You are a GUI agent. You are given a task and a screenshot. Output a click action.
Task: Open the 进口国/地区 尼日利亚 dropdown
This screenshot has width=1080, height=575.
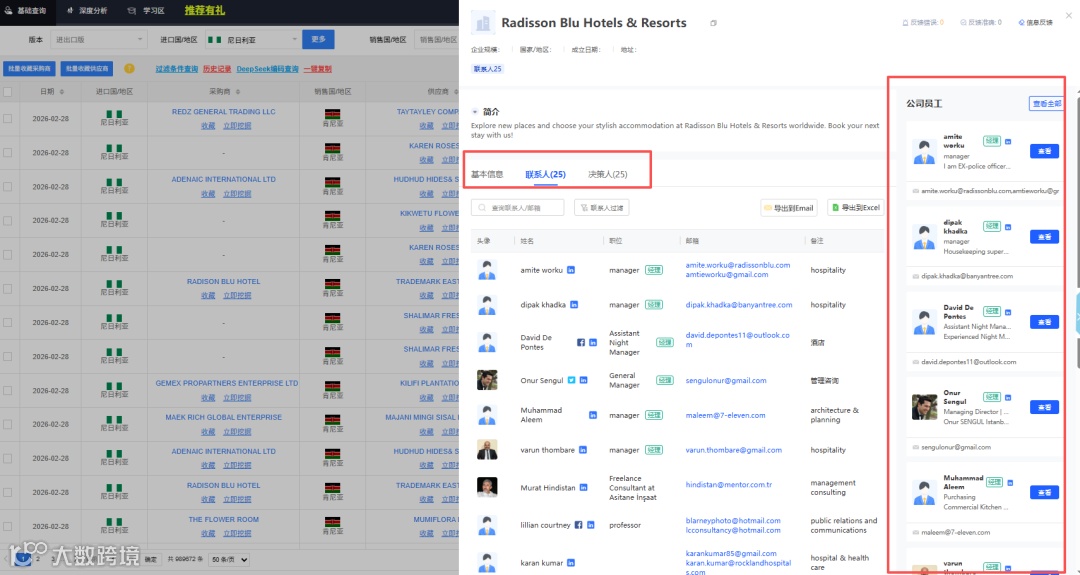(252, 40)
